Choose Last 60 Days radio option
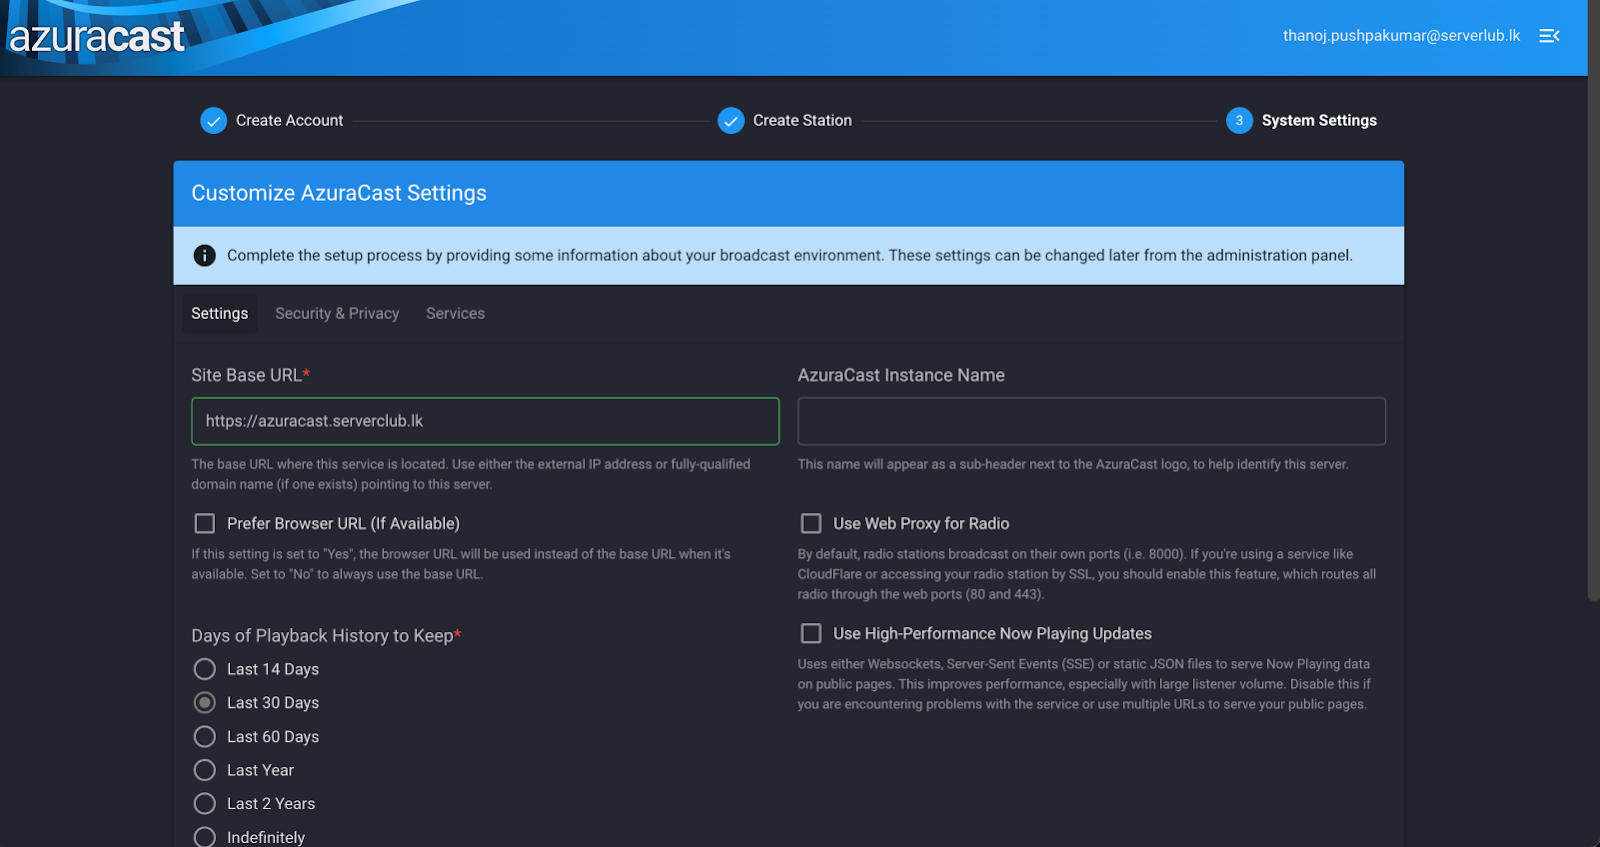The width and height of the screenshot is (1600, 847). click(x=204, y=737)
